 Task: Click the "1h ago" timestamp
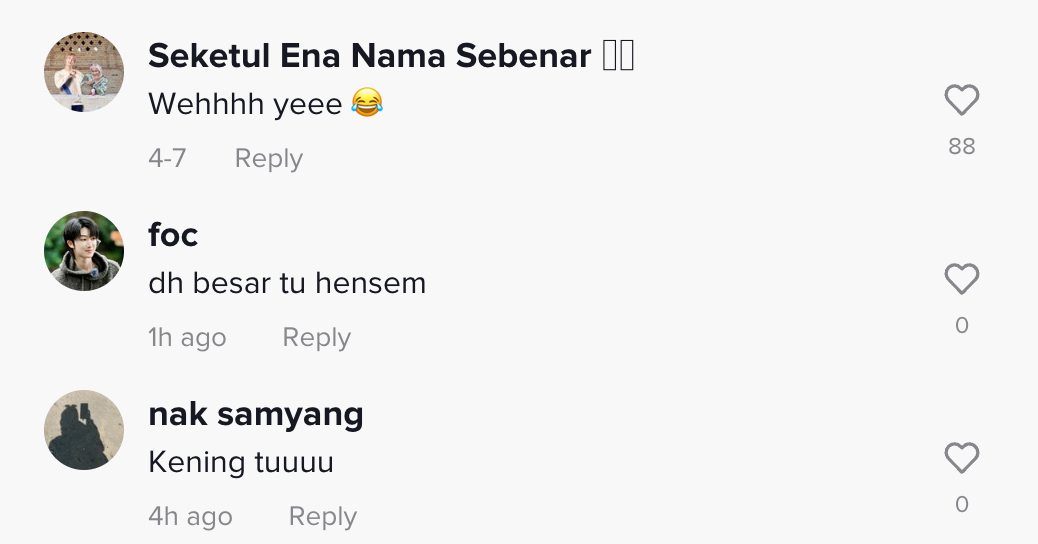pyautogui.click(x=187, y=338)
